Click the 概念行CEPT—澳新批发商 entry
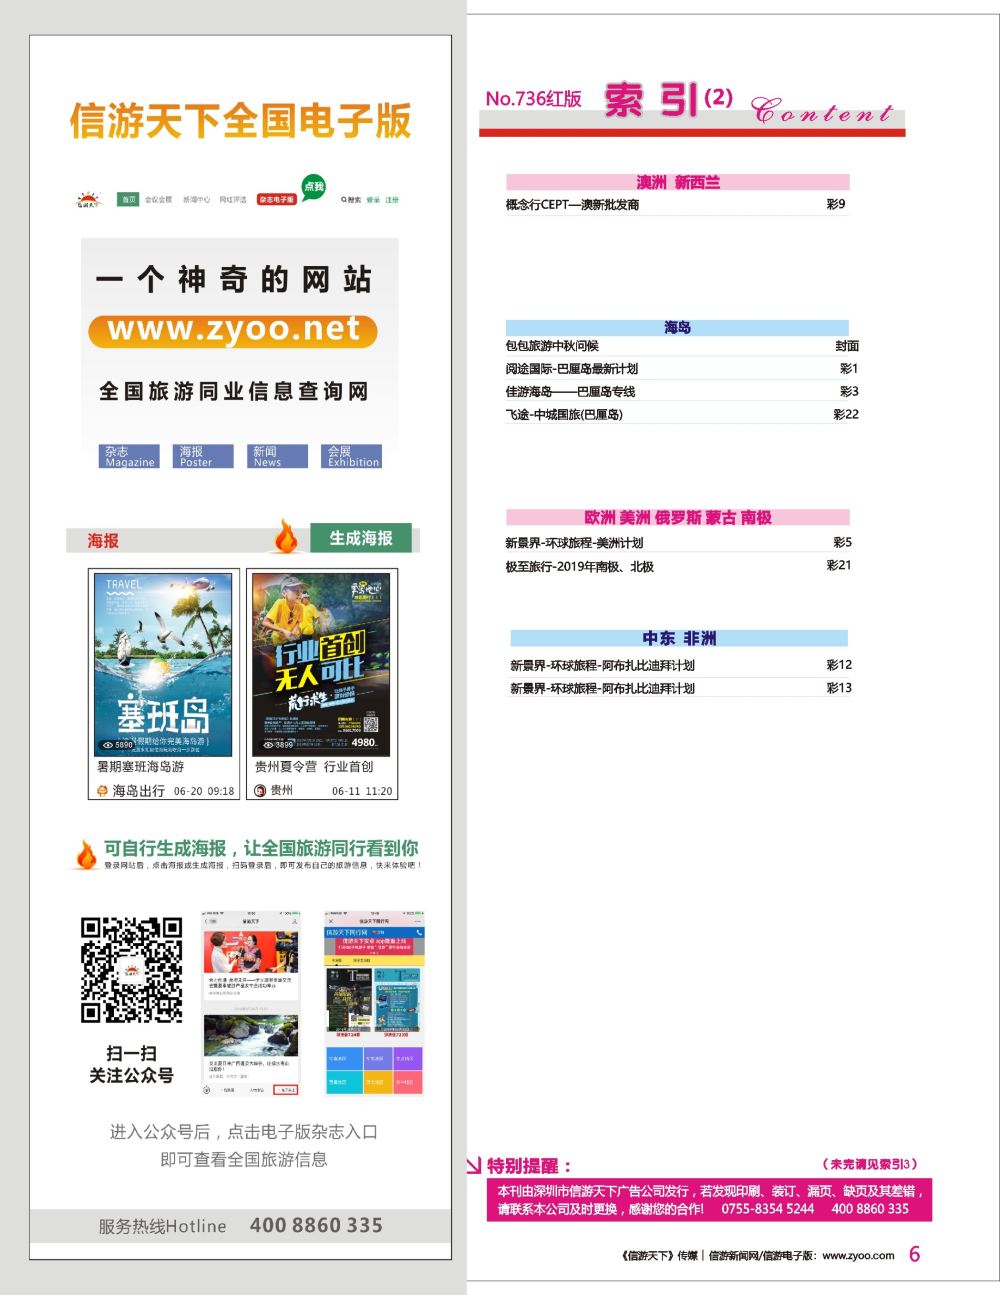Screen dimensions: 1000x1295 572,205
